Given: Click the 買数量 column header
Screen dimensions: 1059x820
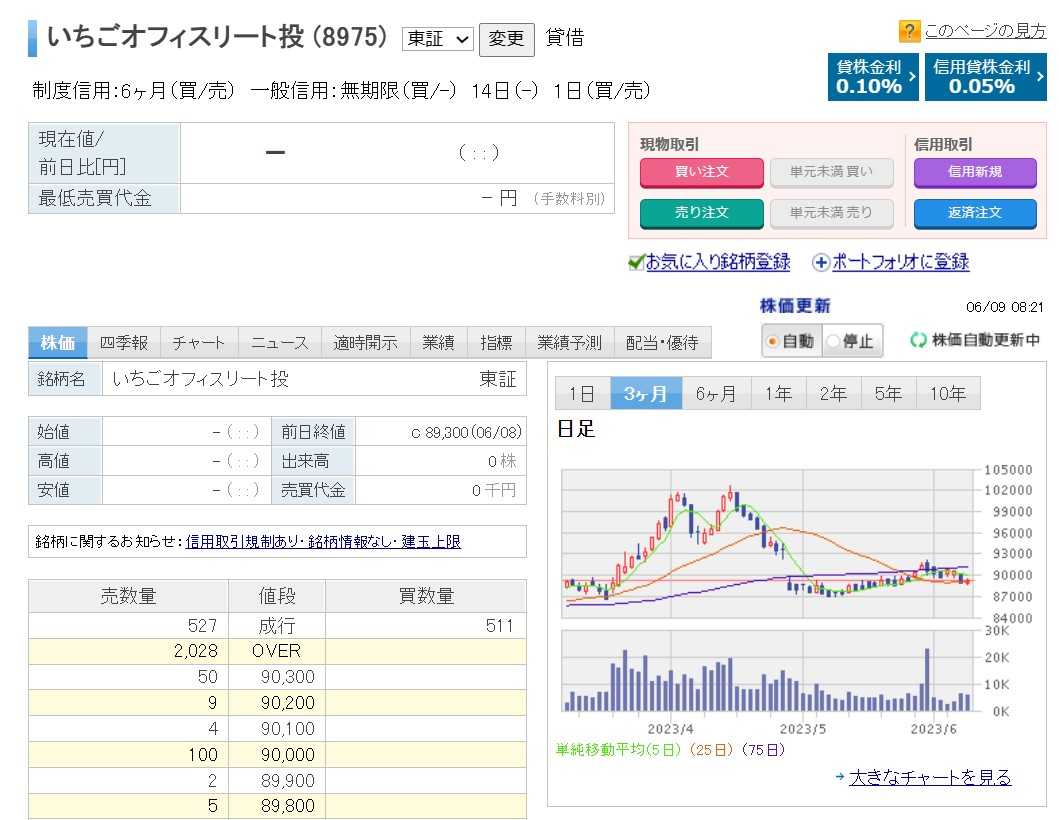Looking at the screenshot, I should (426, 596).
